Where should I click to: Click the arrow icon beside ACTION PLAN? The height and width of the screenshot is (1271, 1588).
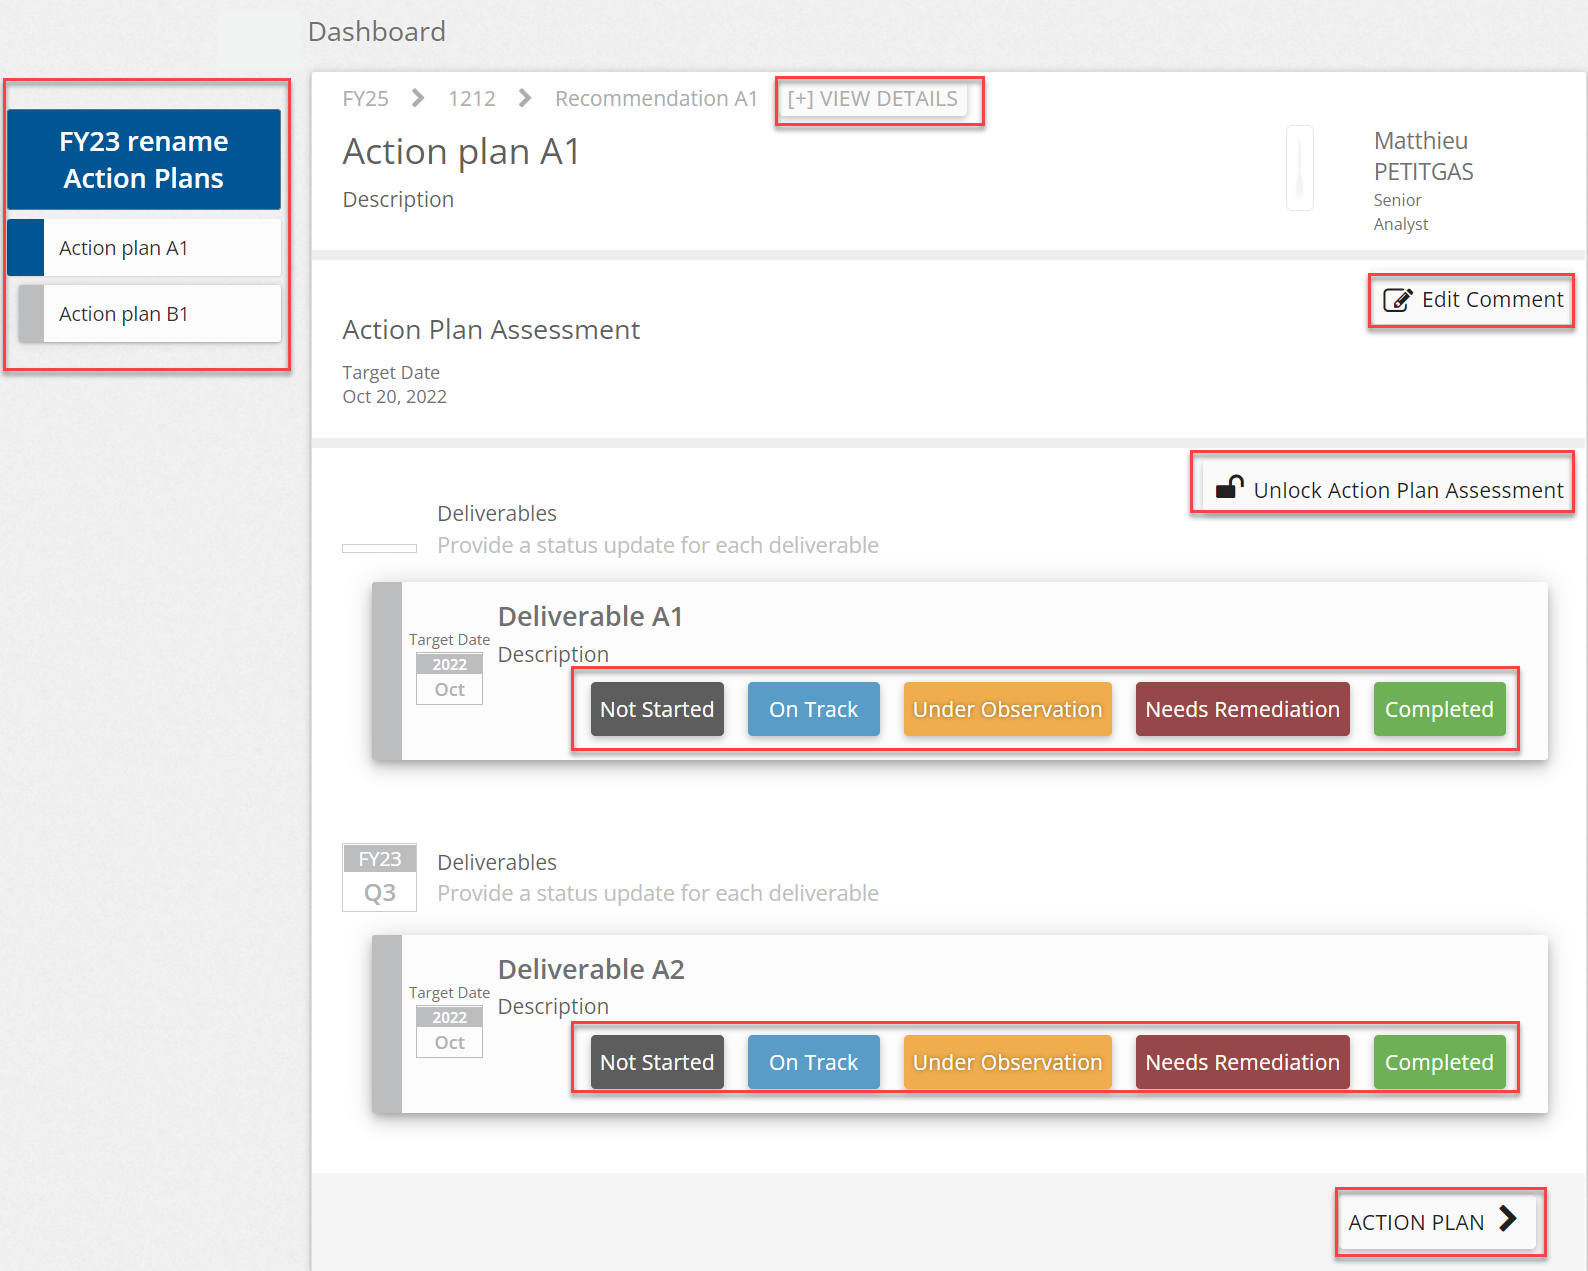coord(1508,1219)
